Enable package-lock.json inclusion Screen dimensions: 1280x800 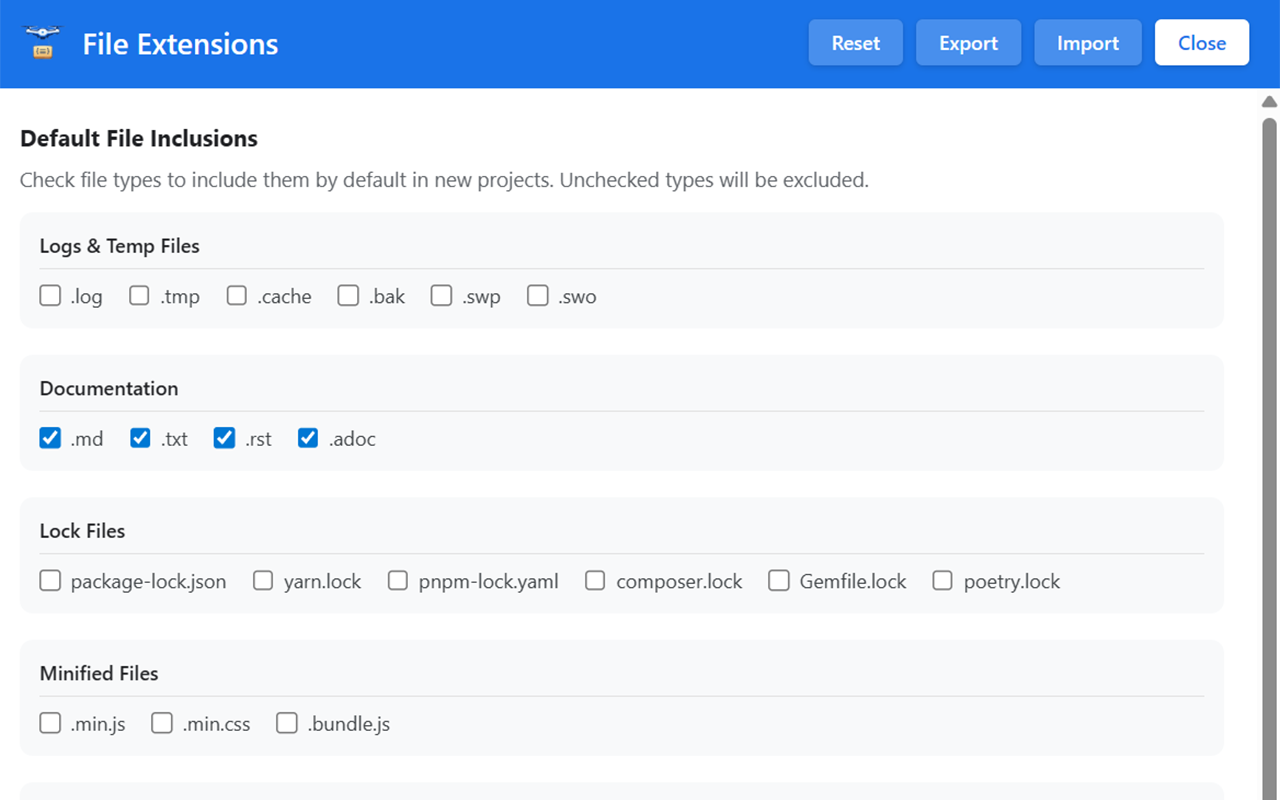click(50, 580)
